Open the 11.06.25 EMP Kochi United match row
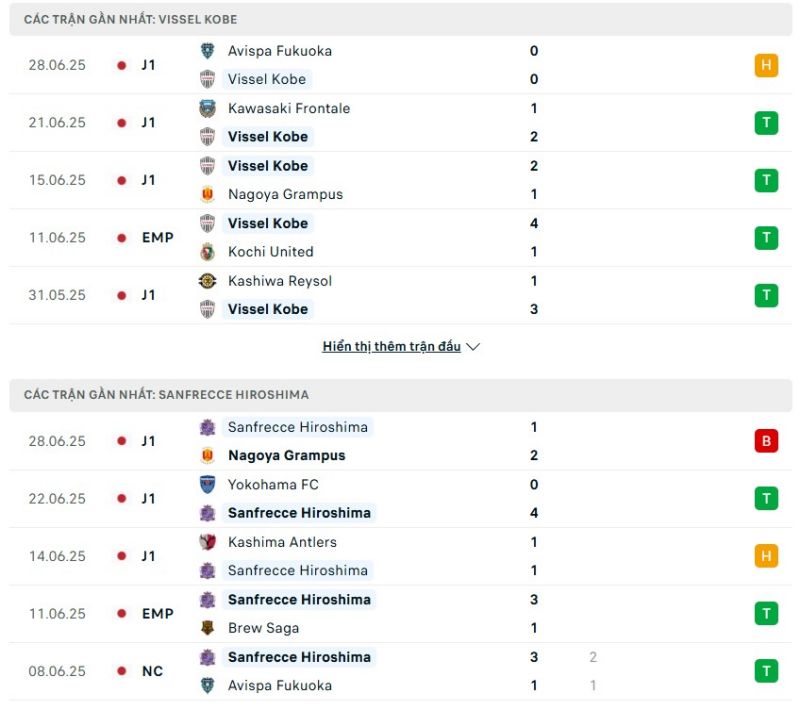Image resolution: width=800 pixels, height=710 pixels. (400, 238)
